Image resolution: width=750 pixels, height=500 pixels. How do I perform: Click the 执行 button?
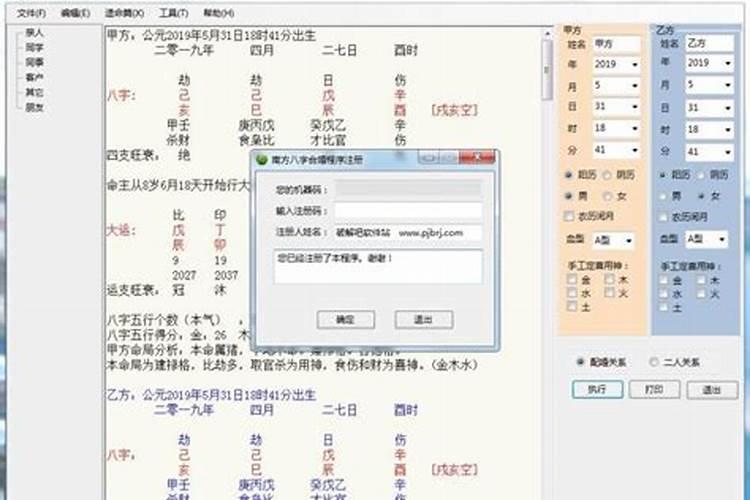click(x=597, y=389)
